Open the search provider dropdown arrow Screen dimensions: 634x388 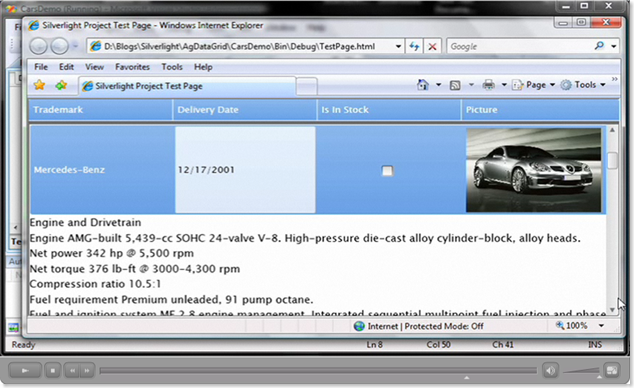(614, 46)
